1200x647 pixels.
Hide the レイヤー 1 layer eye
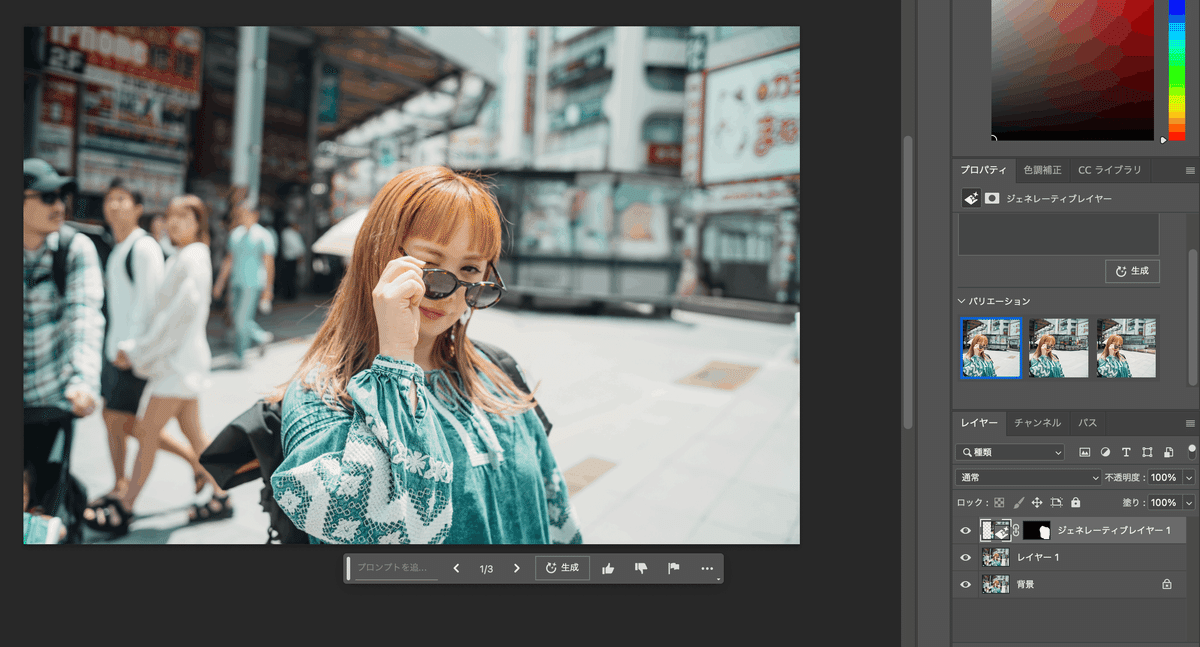[965, 557]
